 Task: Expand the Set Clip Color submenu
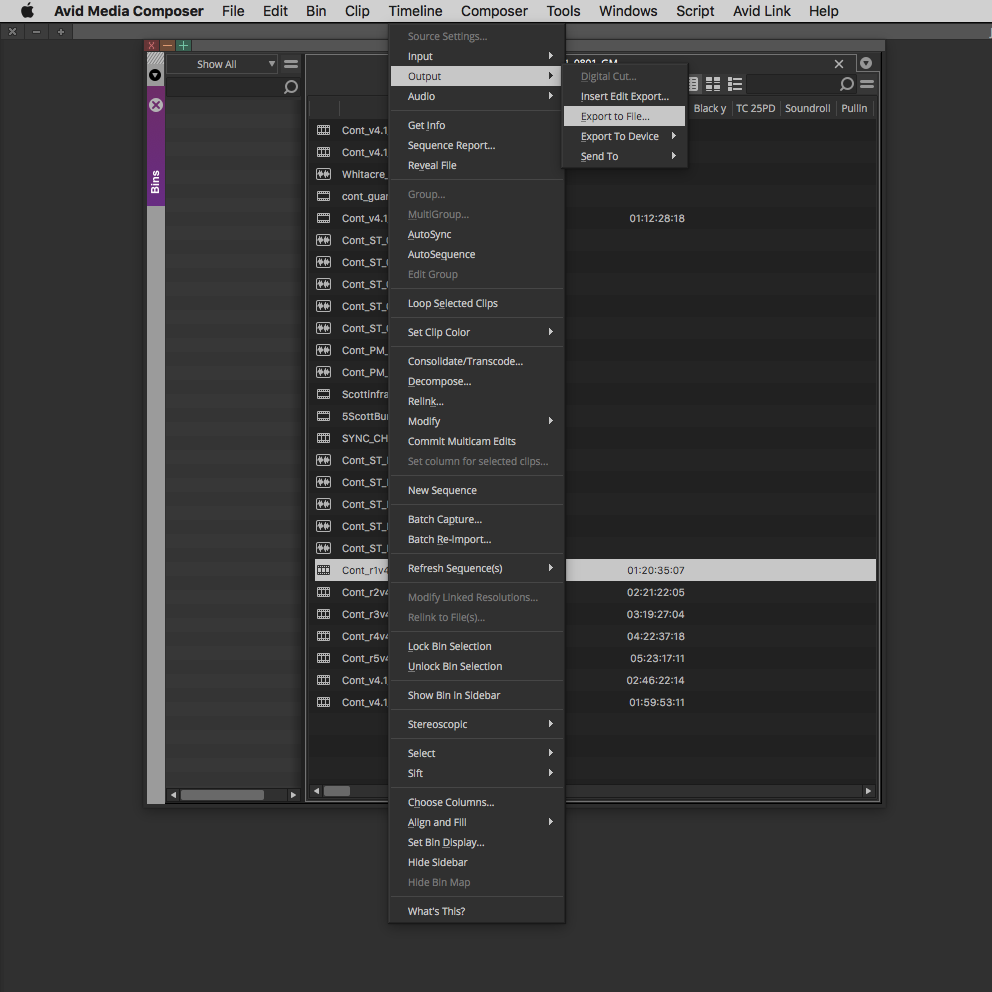pos(477,332)
